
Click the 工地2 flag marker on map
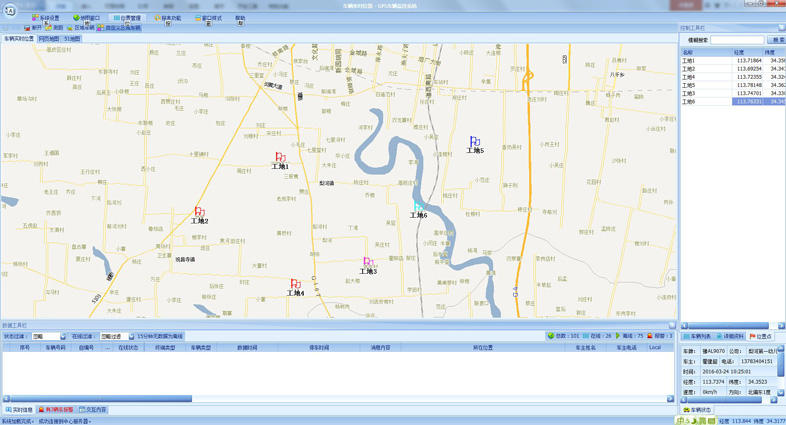[x=199, y=212]
